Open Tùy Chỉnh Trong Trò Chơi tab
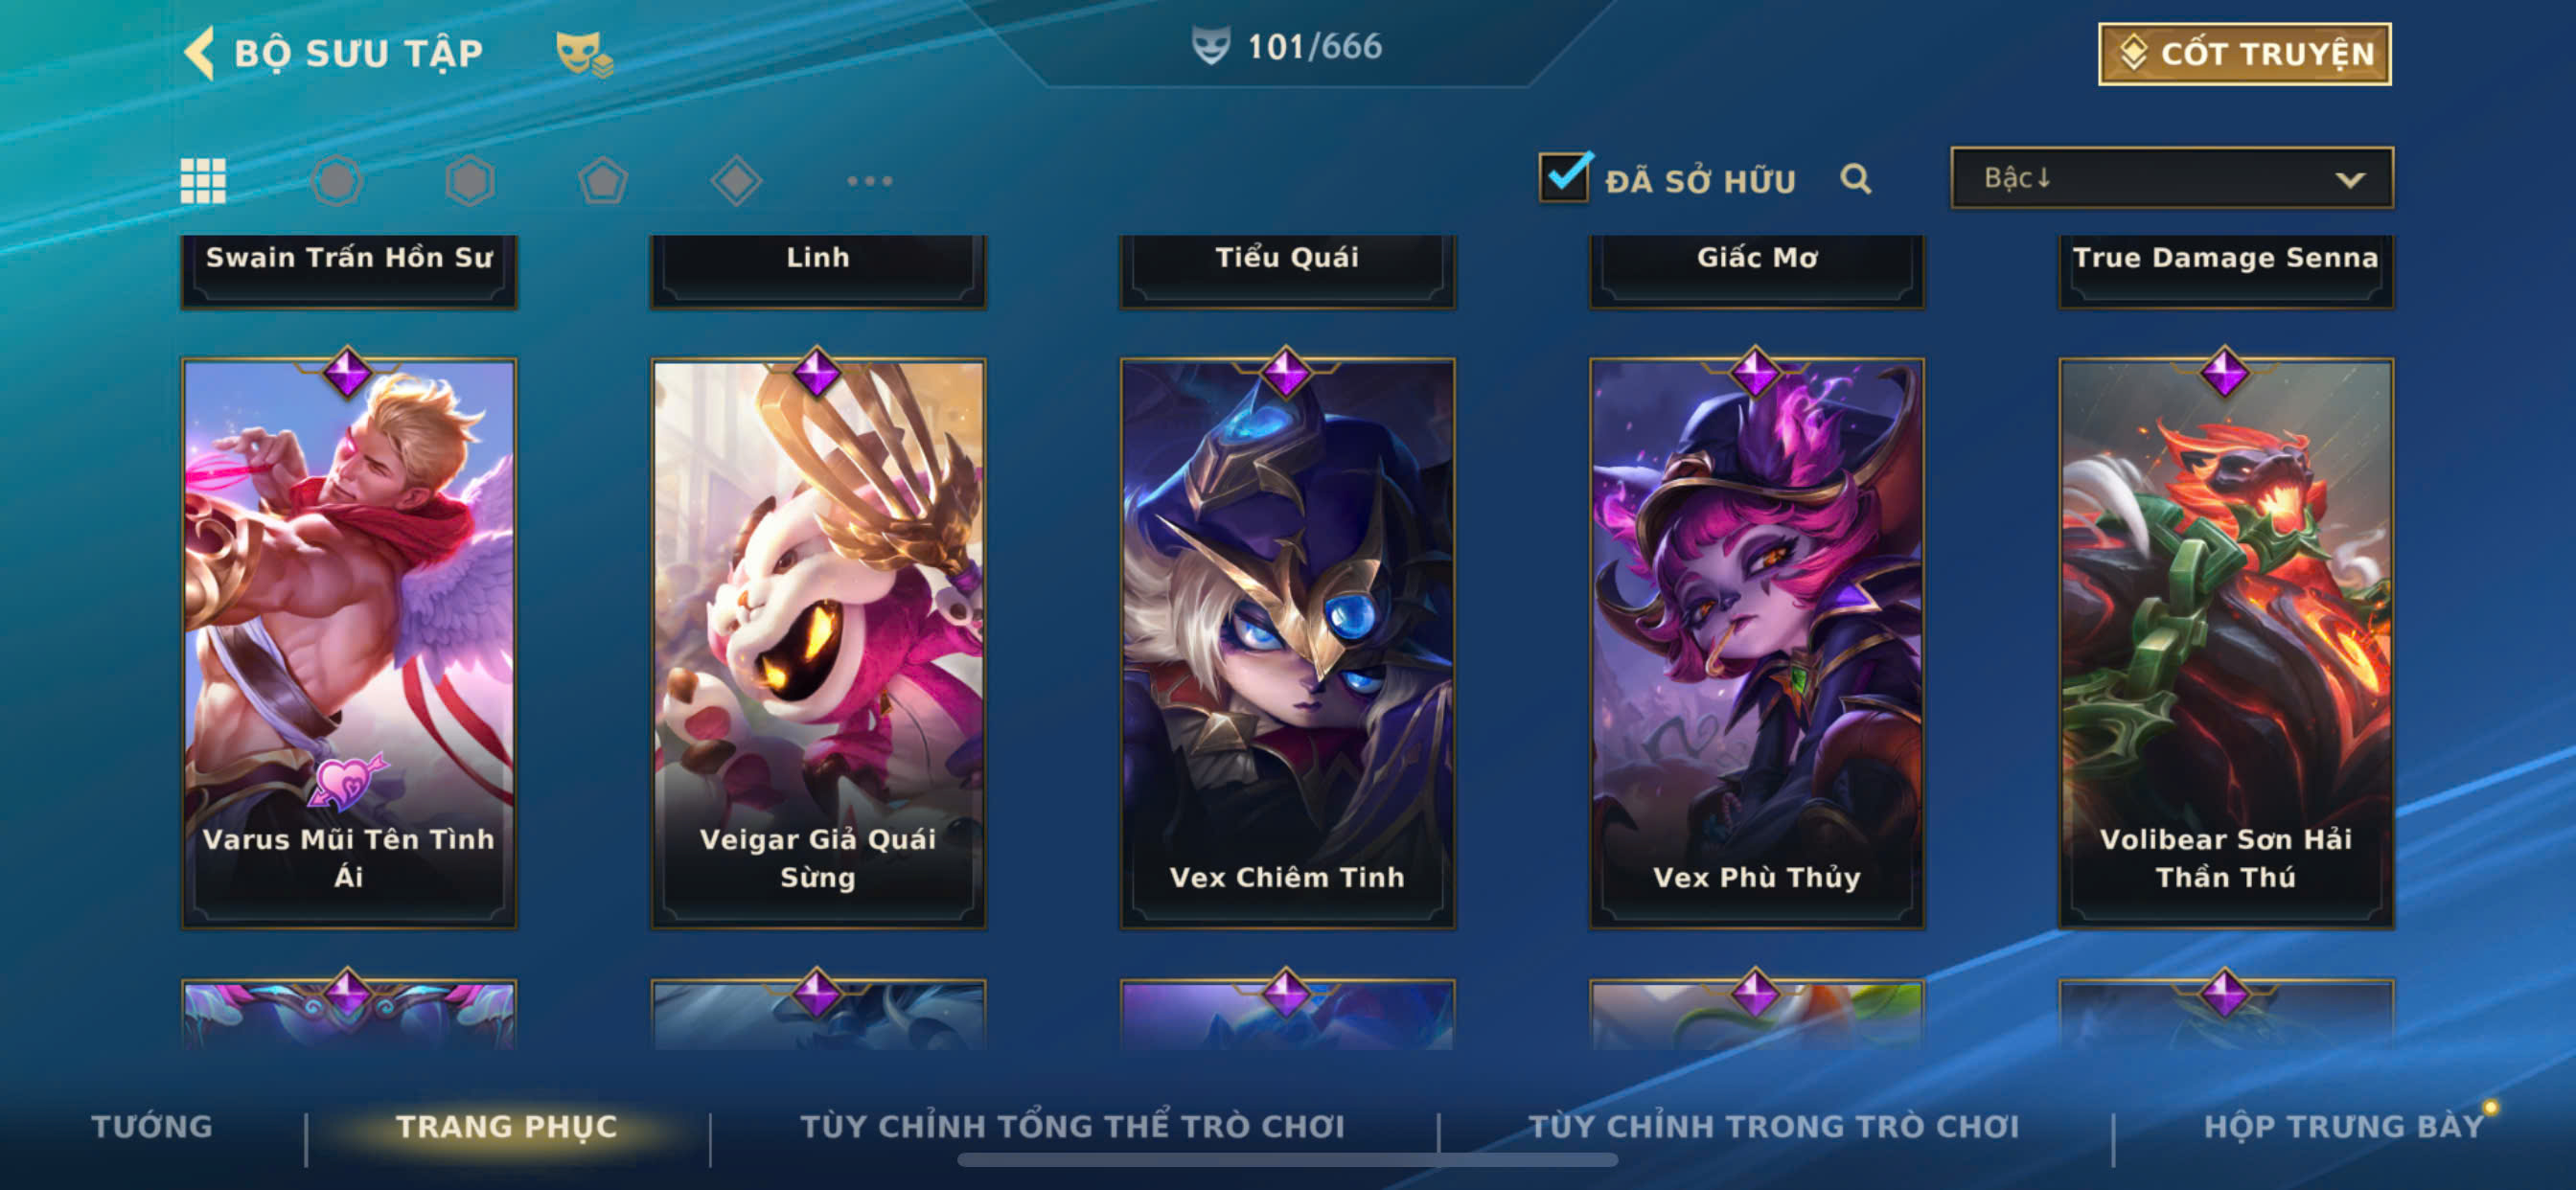 1774,1126
